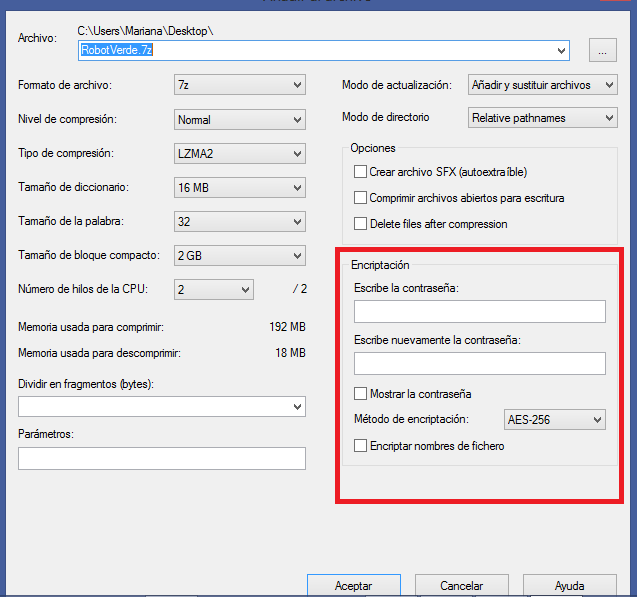Click the Escribe la contraseña field
This screenshot has height=597, width=637.
click(x=479, y=311)
